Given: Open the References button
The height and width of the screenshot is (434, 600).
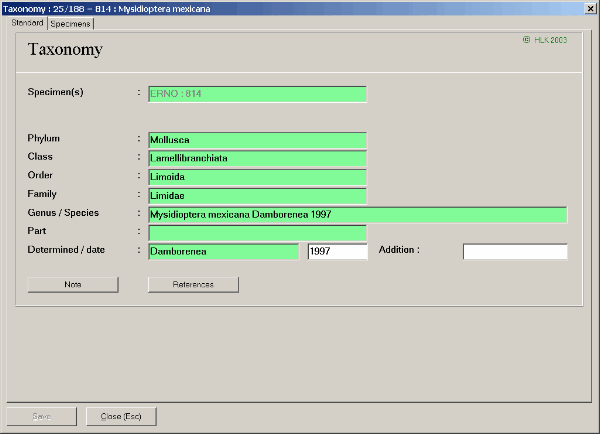Looking at the screenshot, I should (193, 285).
